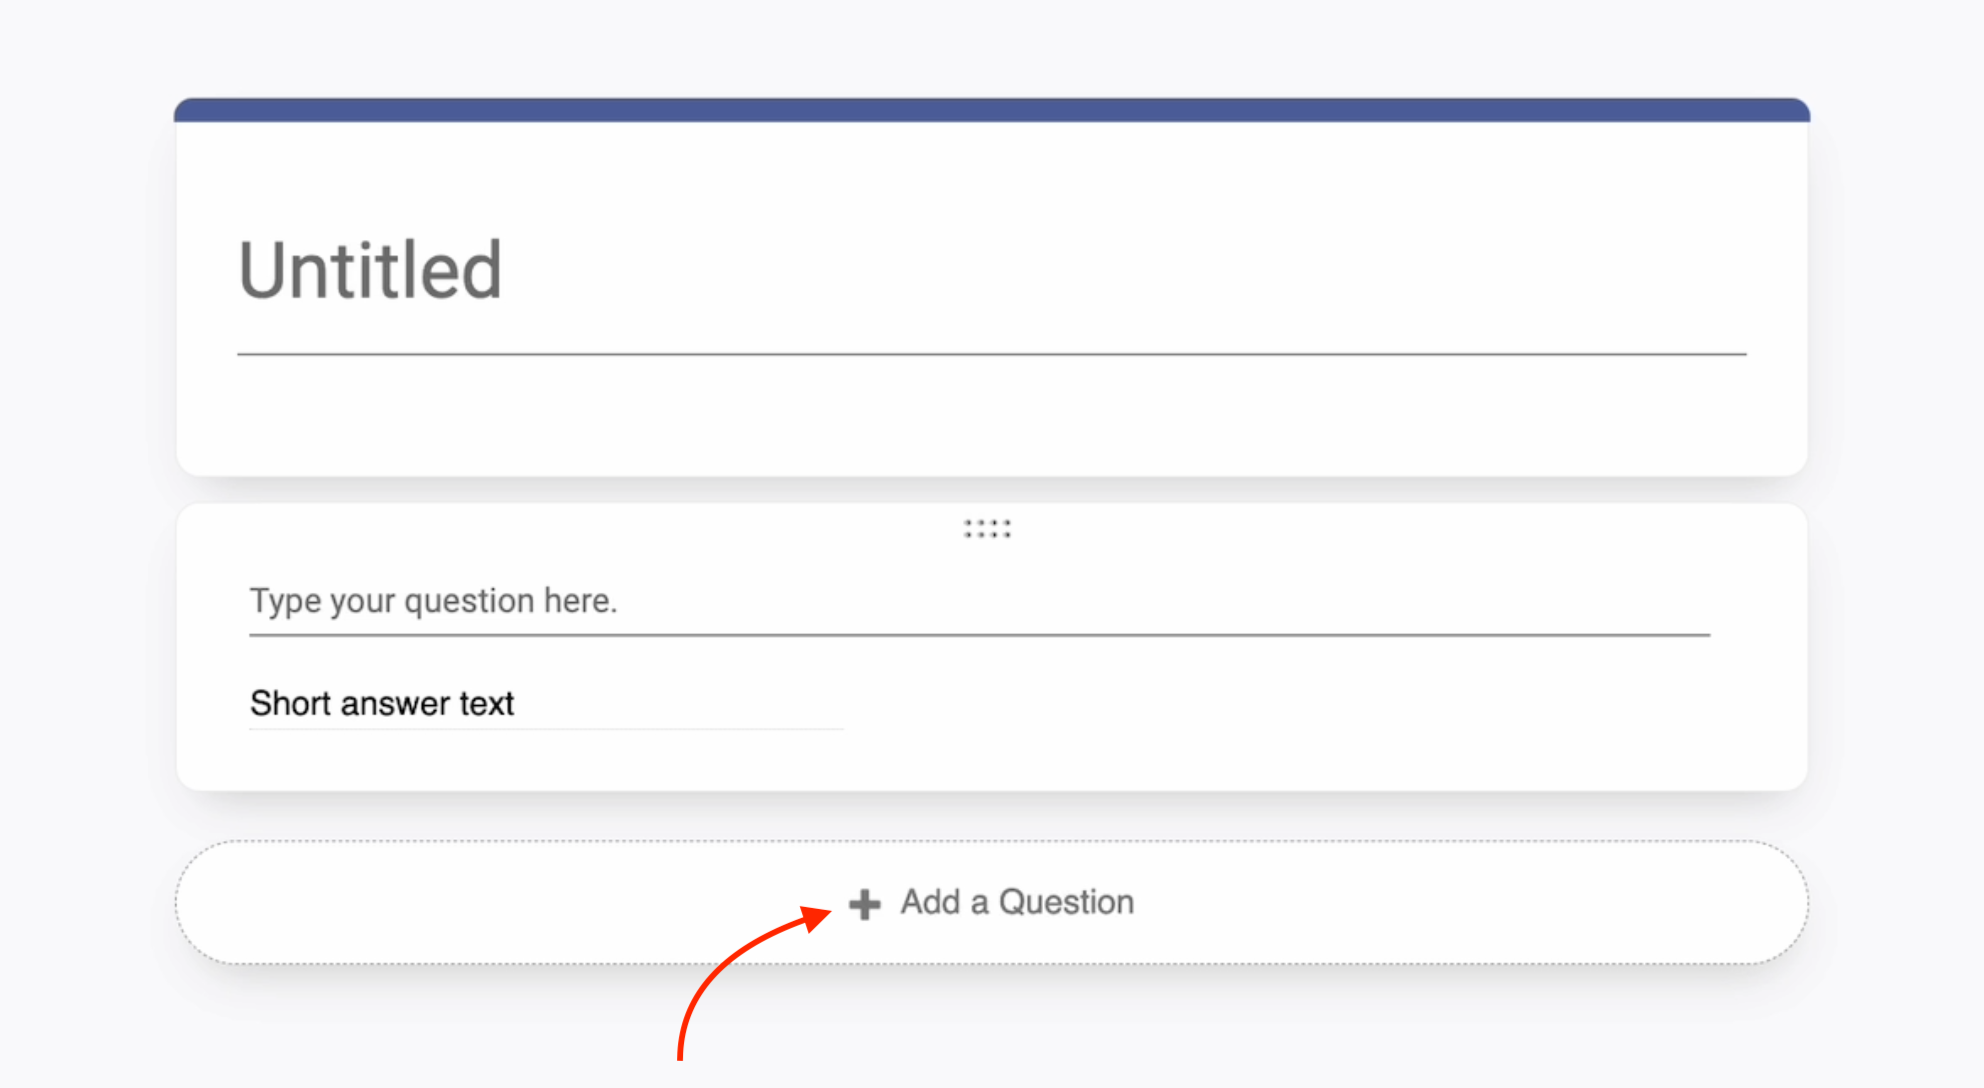1984x1088 pixels.
Task: Click the gap between title and question cards
Action: pyautogui.click(x=991, y=490)
